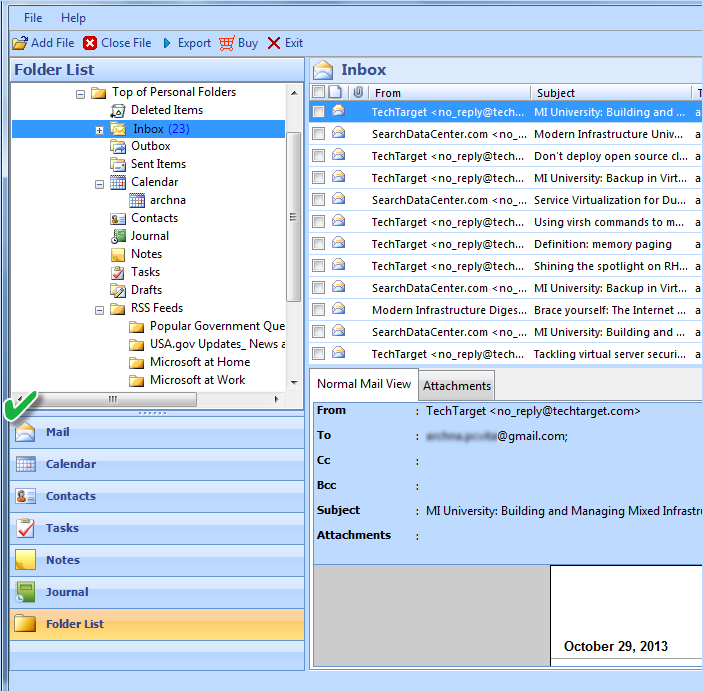The width and height of the screenshot is (703, 692).
Task: Click folder tree scroll down arrow
Action: point(294,383)
